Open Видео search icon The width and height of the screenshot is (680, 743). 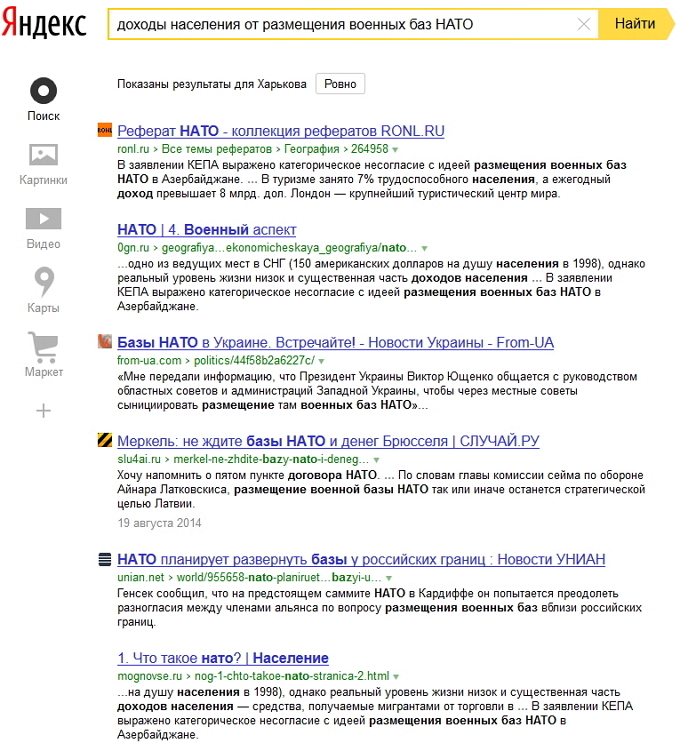tap(44, 218)
